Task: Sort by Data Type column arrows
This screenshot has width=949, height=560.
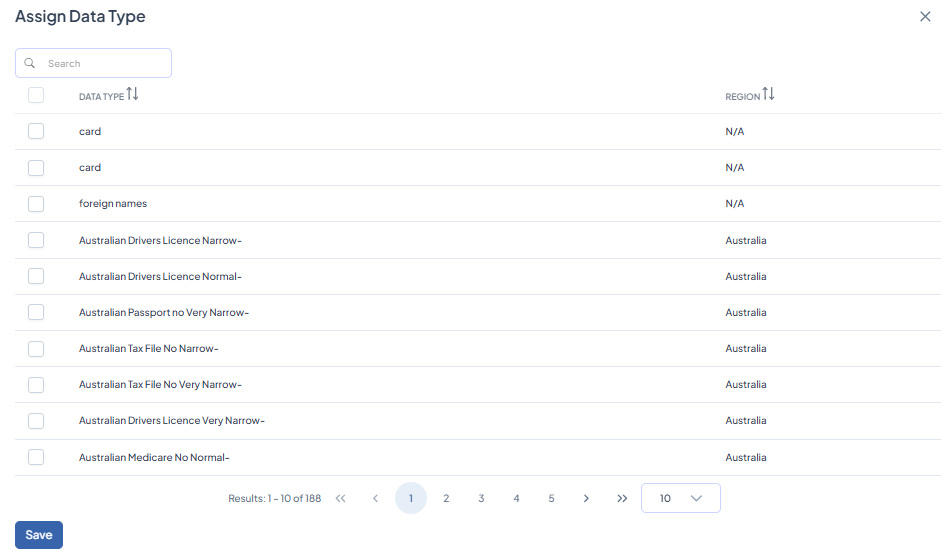Action: pos(133,95)
